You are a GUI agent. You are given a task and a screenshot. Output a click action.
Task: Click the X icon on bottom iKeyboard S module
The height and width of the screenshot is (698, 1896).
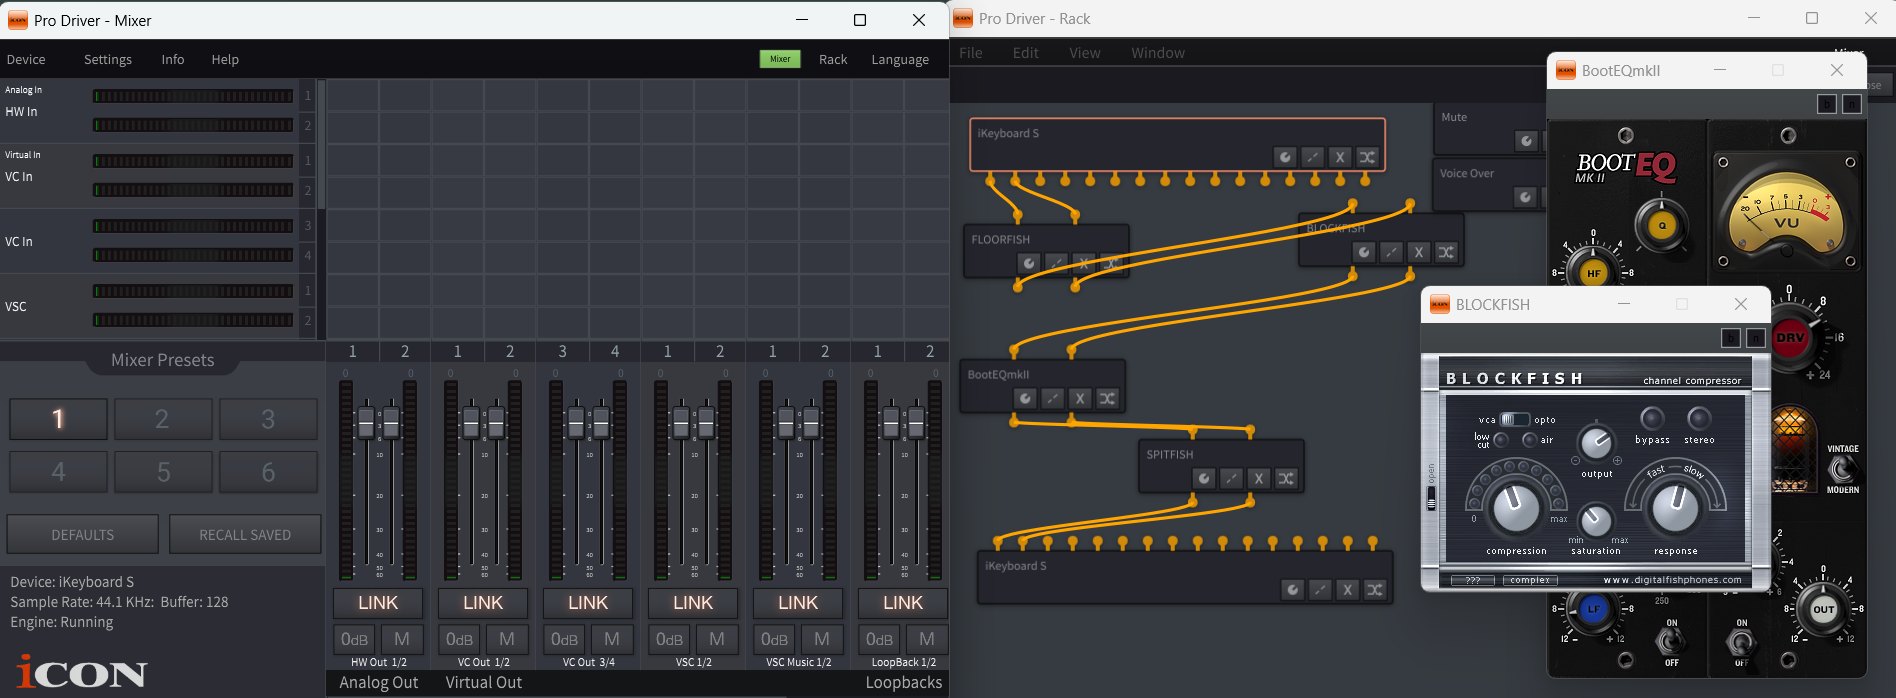tap(1348, 590)
